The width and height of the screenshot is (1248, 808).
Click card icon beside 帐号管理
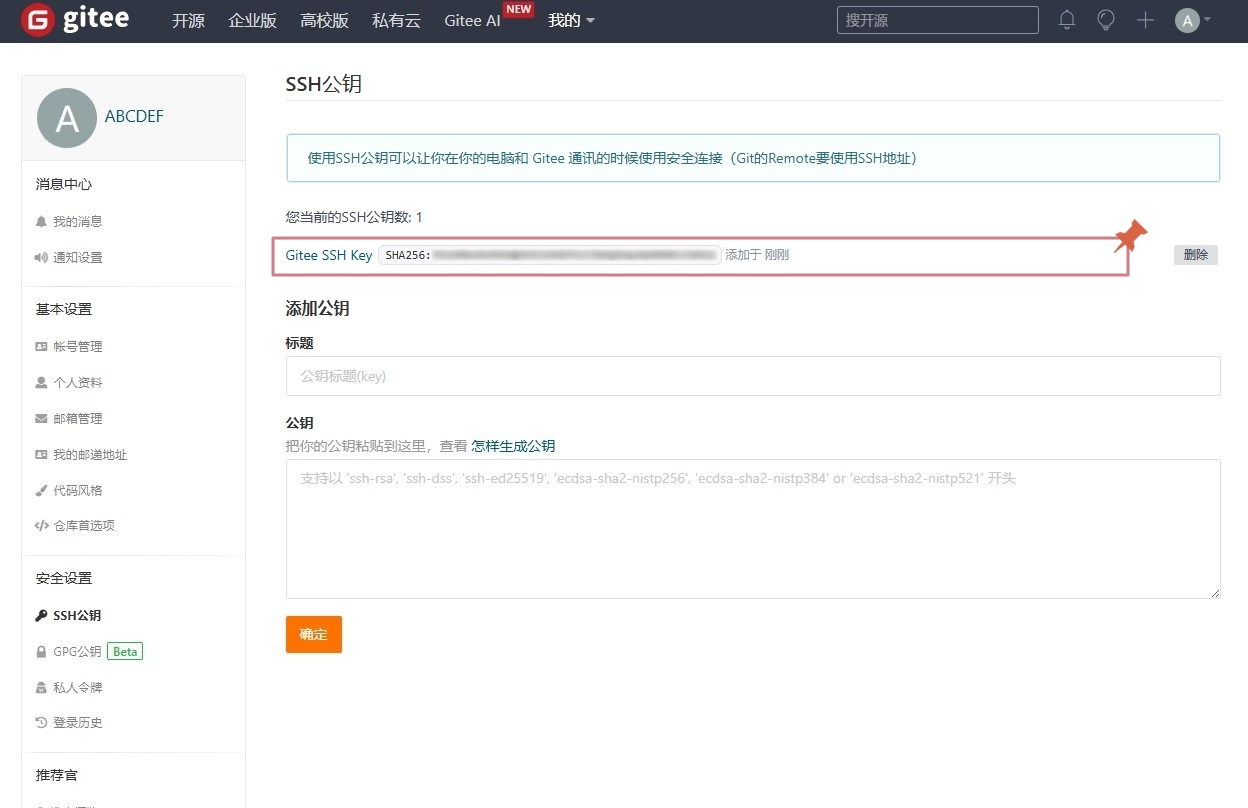coord(41,346)
